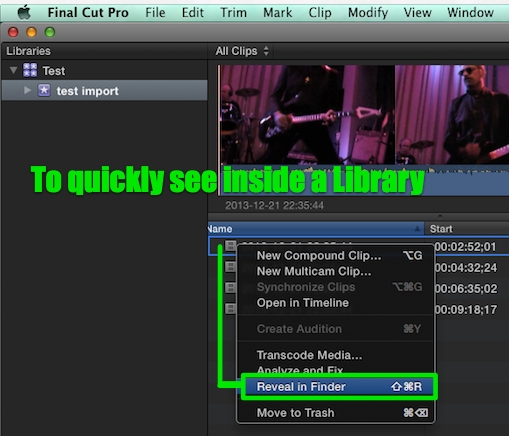This screenshot has height=436, width=509.
Task: Open the Window menu
Action: pos(470,13)
